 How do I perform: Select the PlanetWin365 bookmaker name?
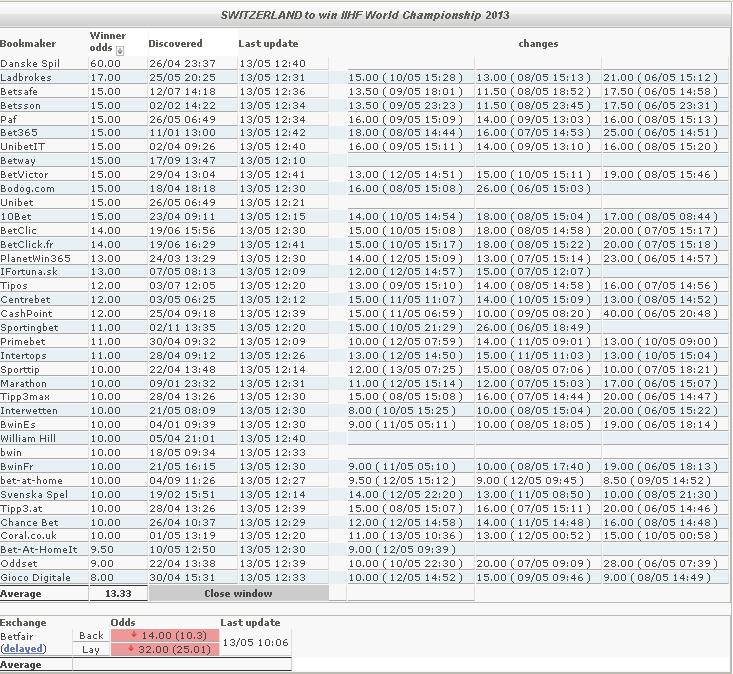point(36,258)
